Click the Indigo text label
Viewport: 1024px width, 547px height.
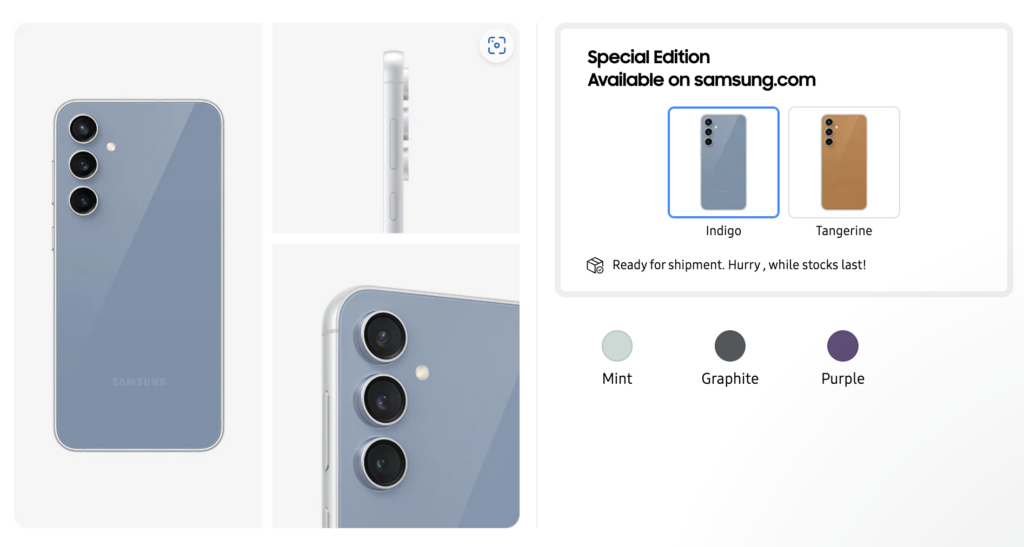[x=724, y=230]
